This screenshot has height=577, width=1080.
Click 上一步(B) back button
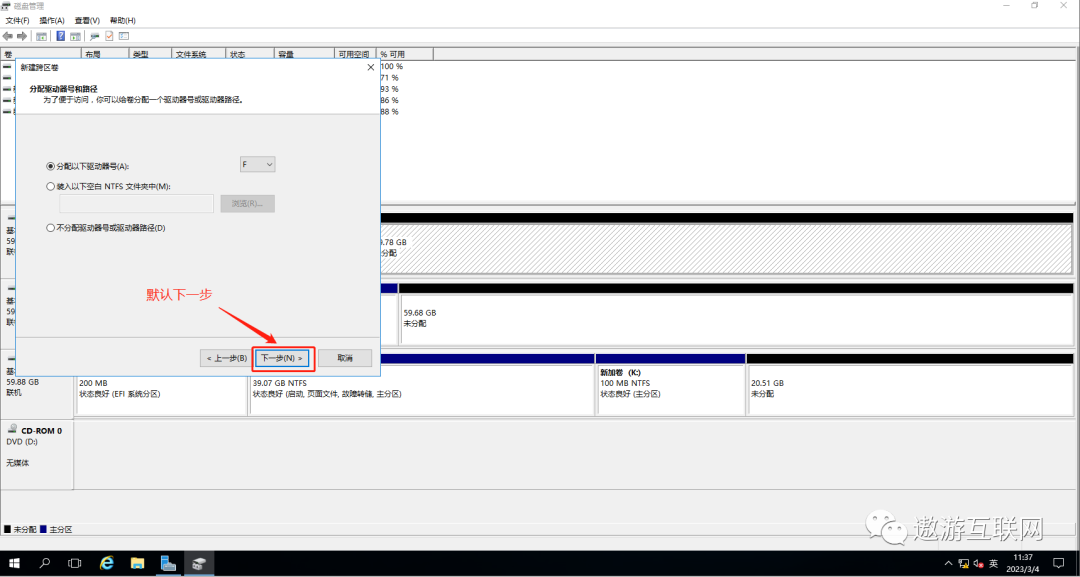click(x=227, y=358)
